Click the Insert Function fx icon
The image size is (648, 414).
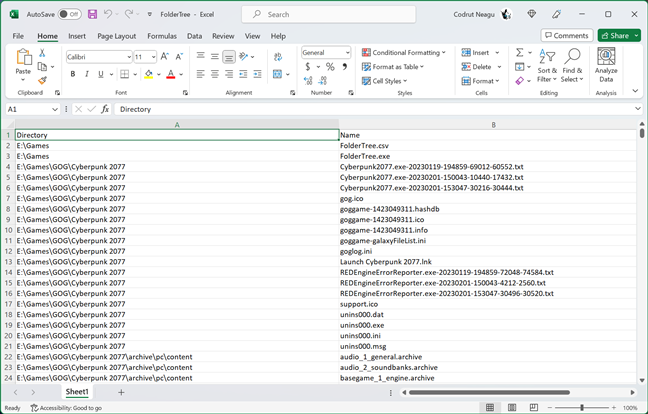coord(105,109)
